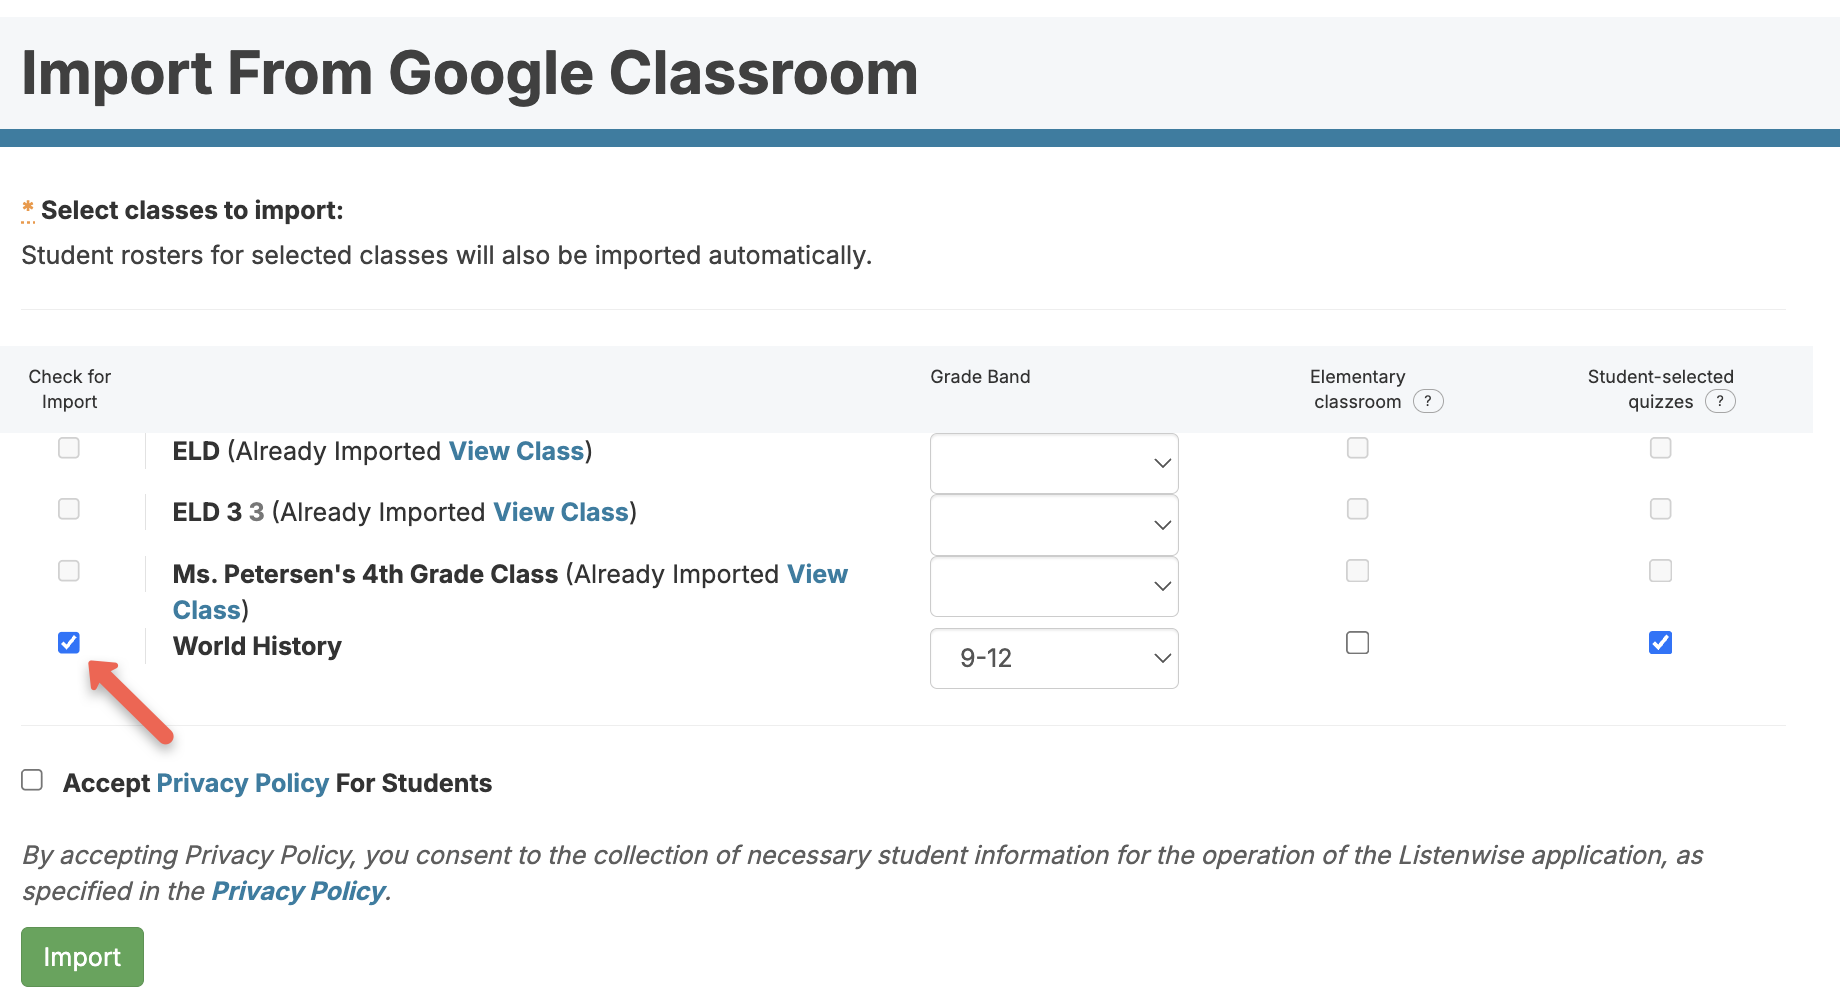This screenshot has height=1004, width=1840.
Task: Toggle ELD 3 student-selected quizzes checkbox
Action: pyautogui.click(x=1660, y=509)
